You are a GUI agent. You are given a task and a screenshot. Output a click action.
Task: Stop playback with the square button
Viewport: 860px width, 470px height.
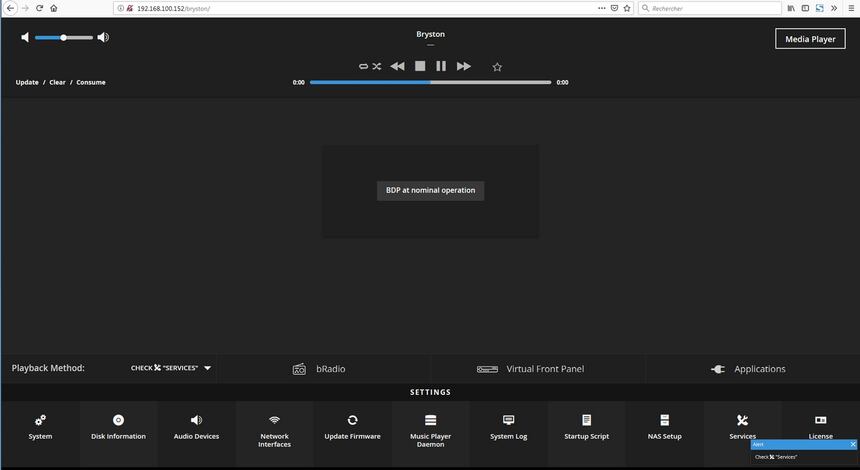click(420, 66)
